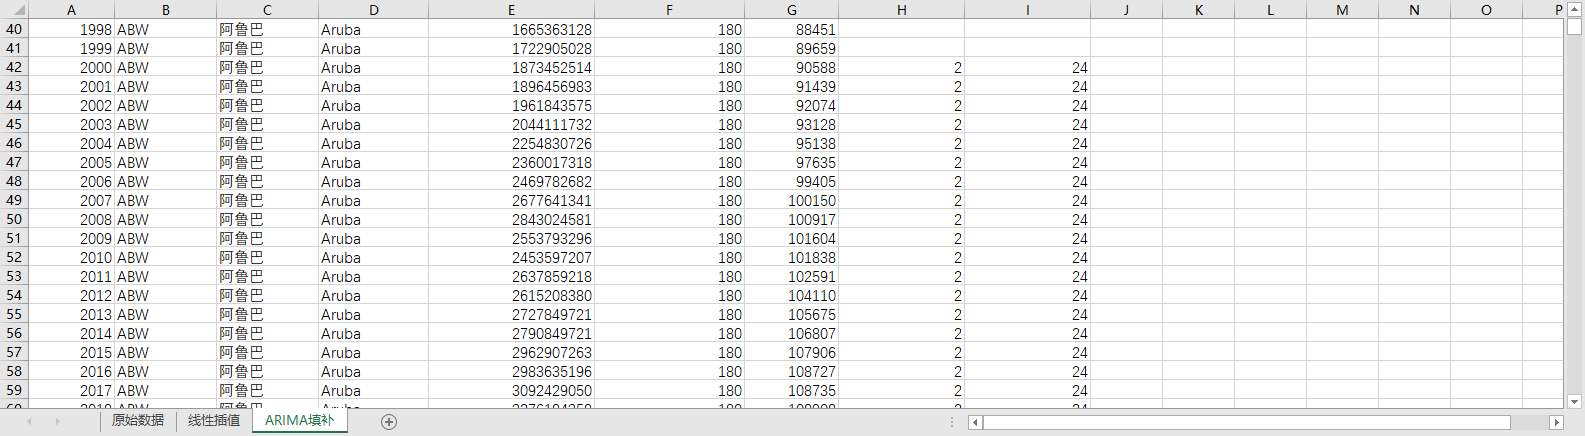Image resolution: width=1585 pixels, height=436 pixels.
Task: Click value 2 in row 42 column H
Action: point(901,67)
